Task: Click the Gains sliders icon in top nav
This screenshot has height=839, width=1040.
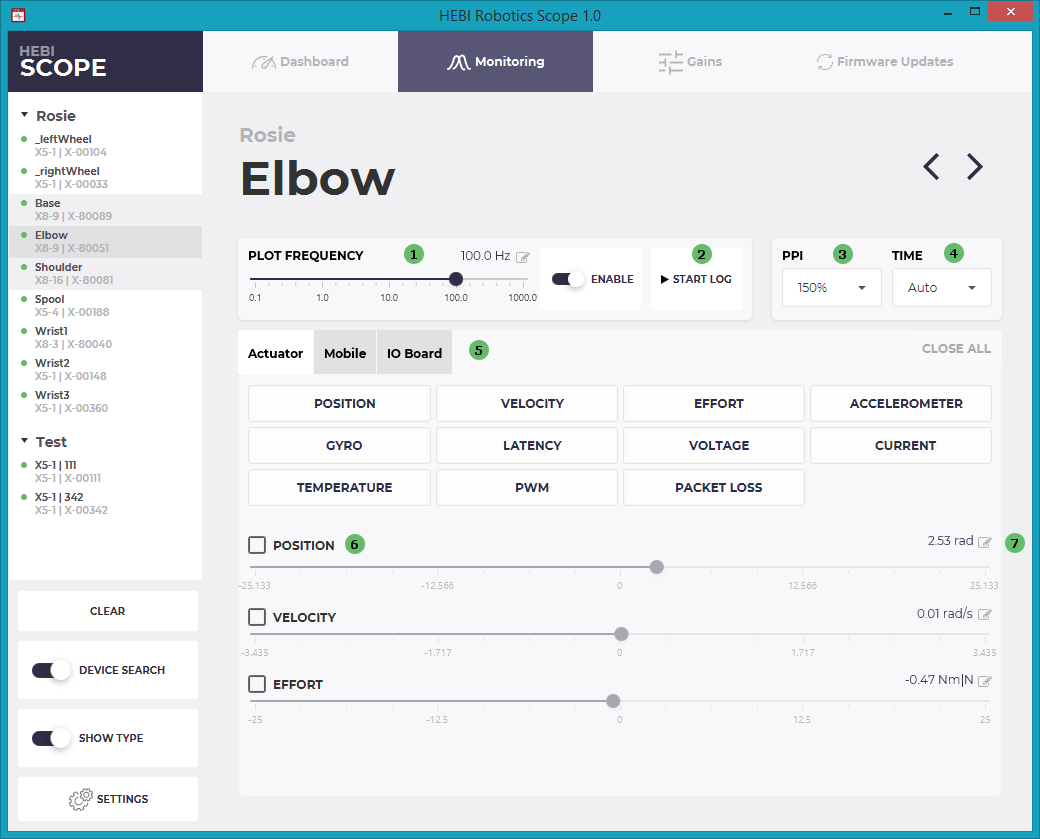Action: [670, 61]
